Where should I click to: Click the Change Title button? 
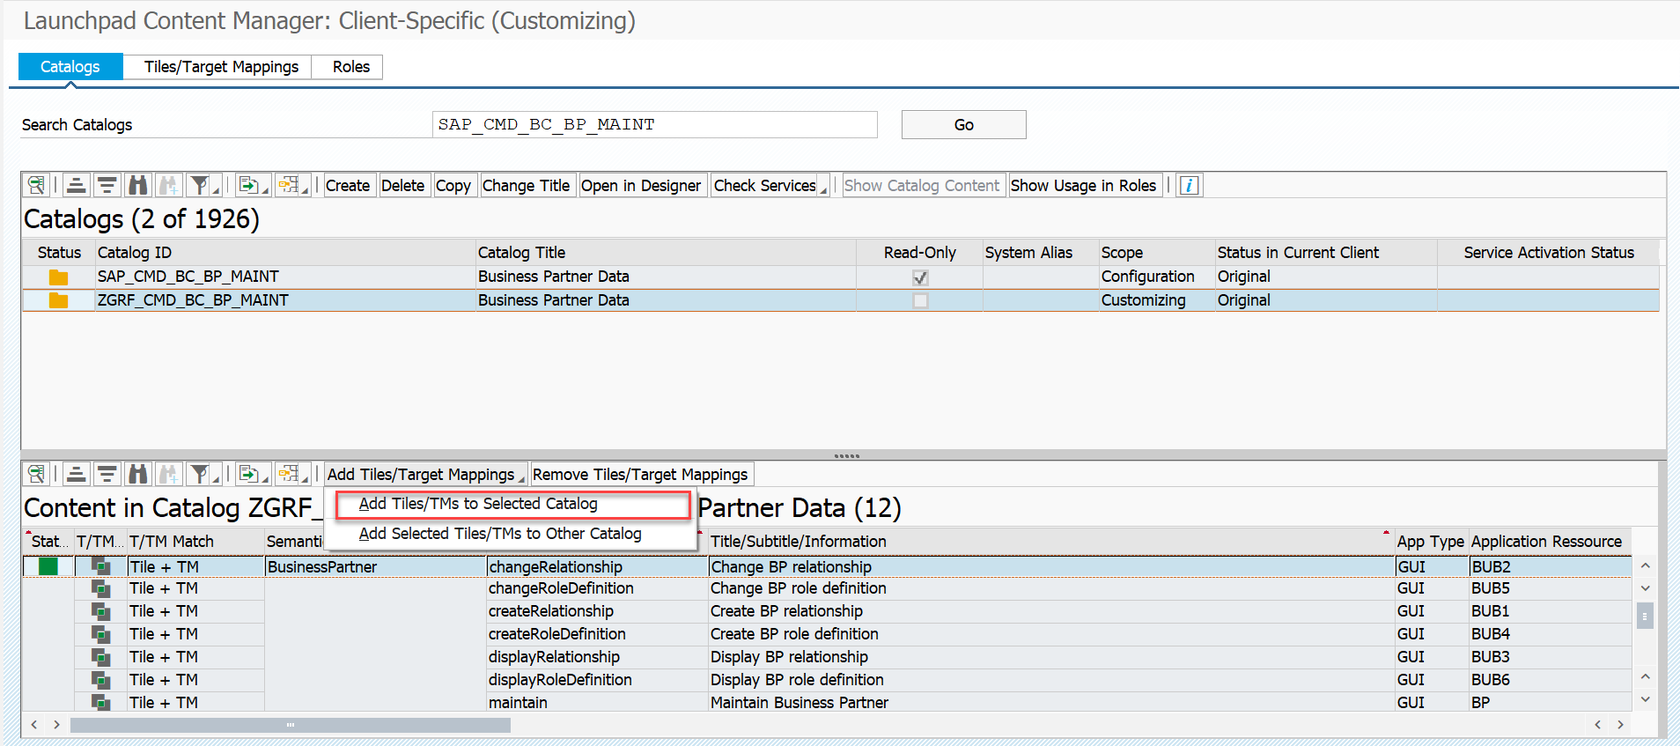point(526,185)
